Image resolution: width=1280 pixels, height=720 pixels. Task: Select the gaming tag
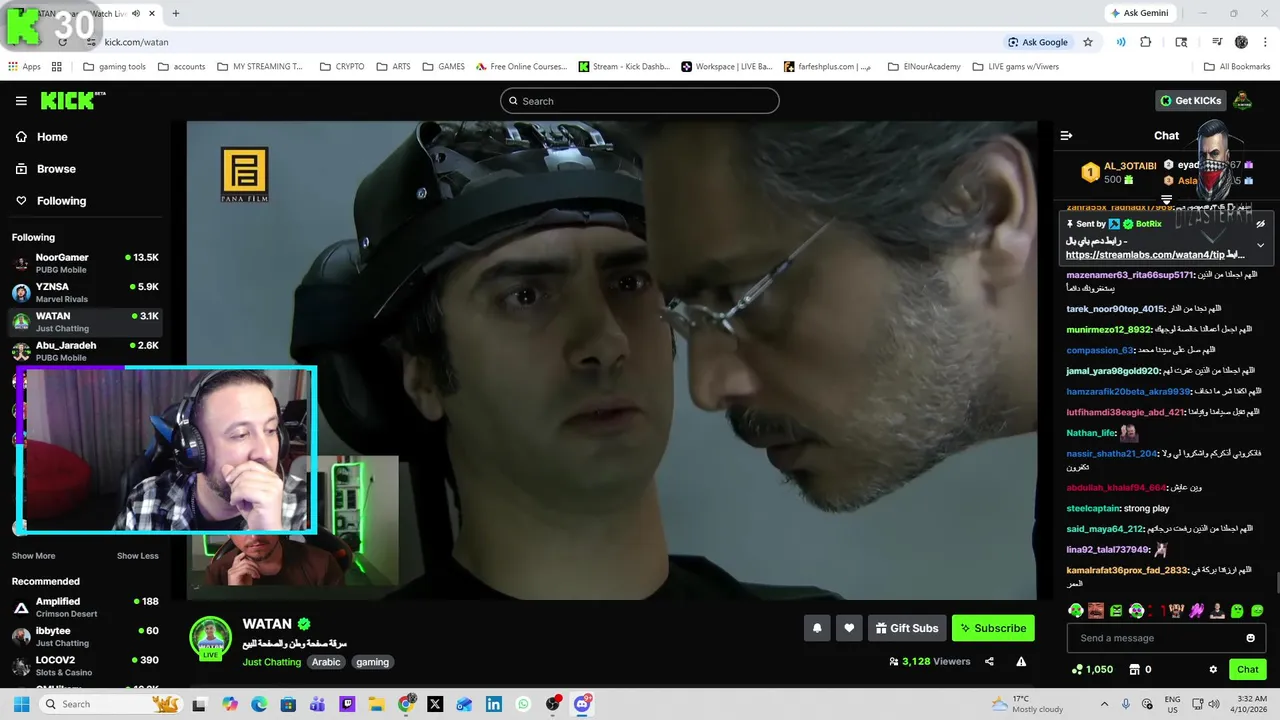click(372, 662)
